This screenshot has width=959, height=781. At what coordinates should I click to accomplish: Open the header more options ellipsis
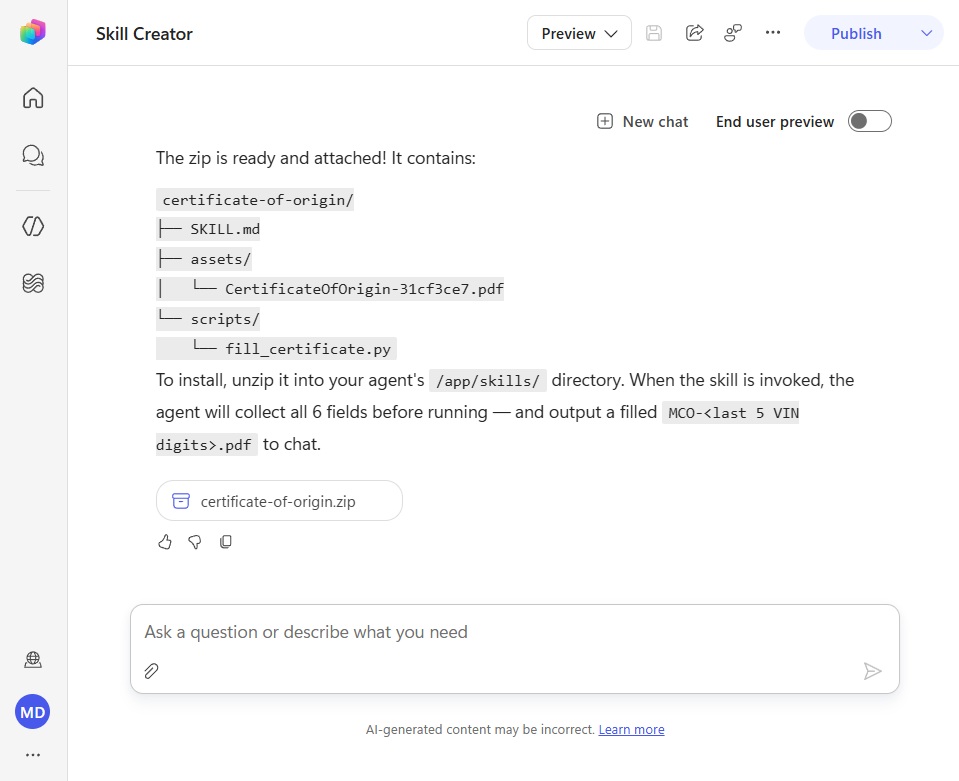(x=773, y=32)
